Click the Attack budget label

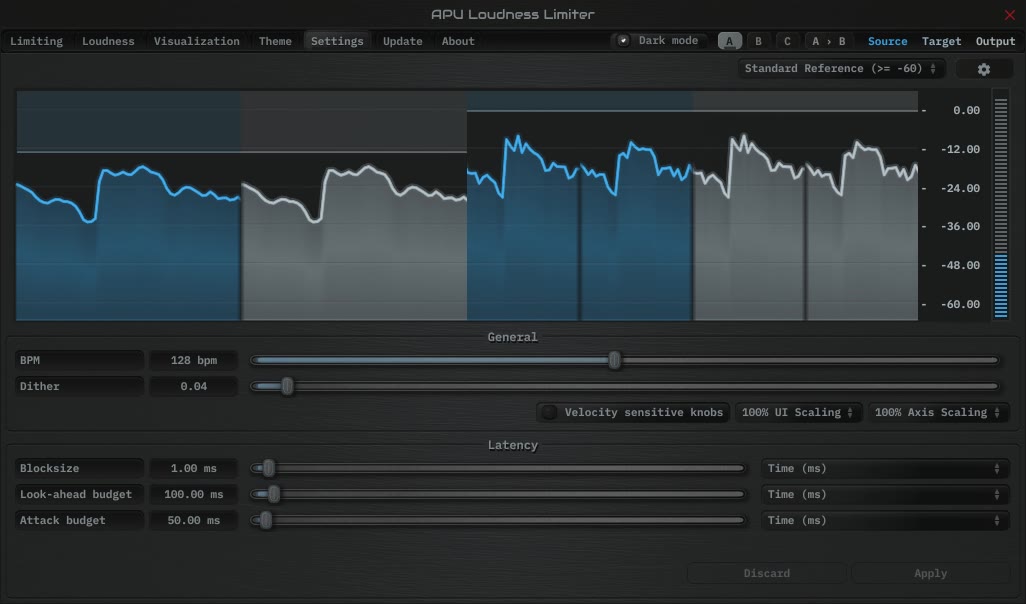(79, 521)
